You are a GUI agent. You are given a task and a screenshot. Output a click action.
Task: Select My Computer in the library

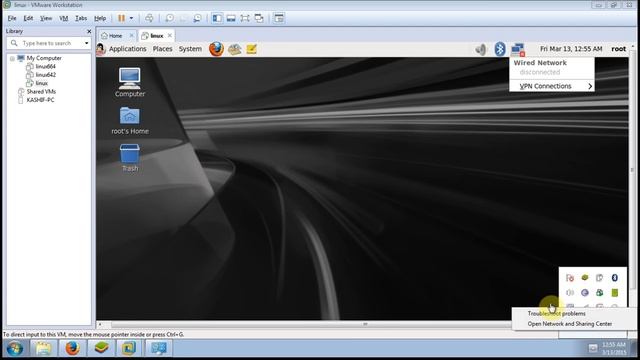(44, 58)
